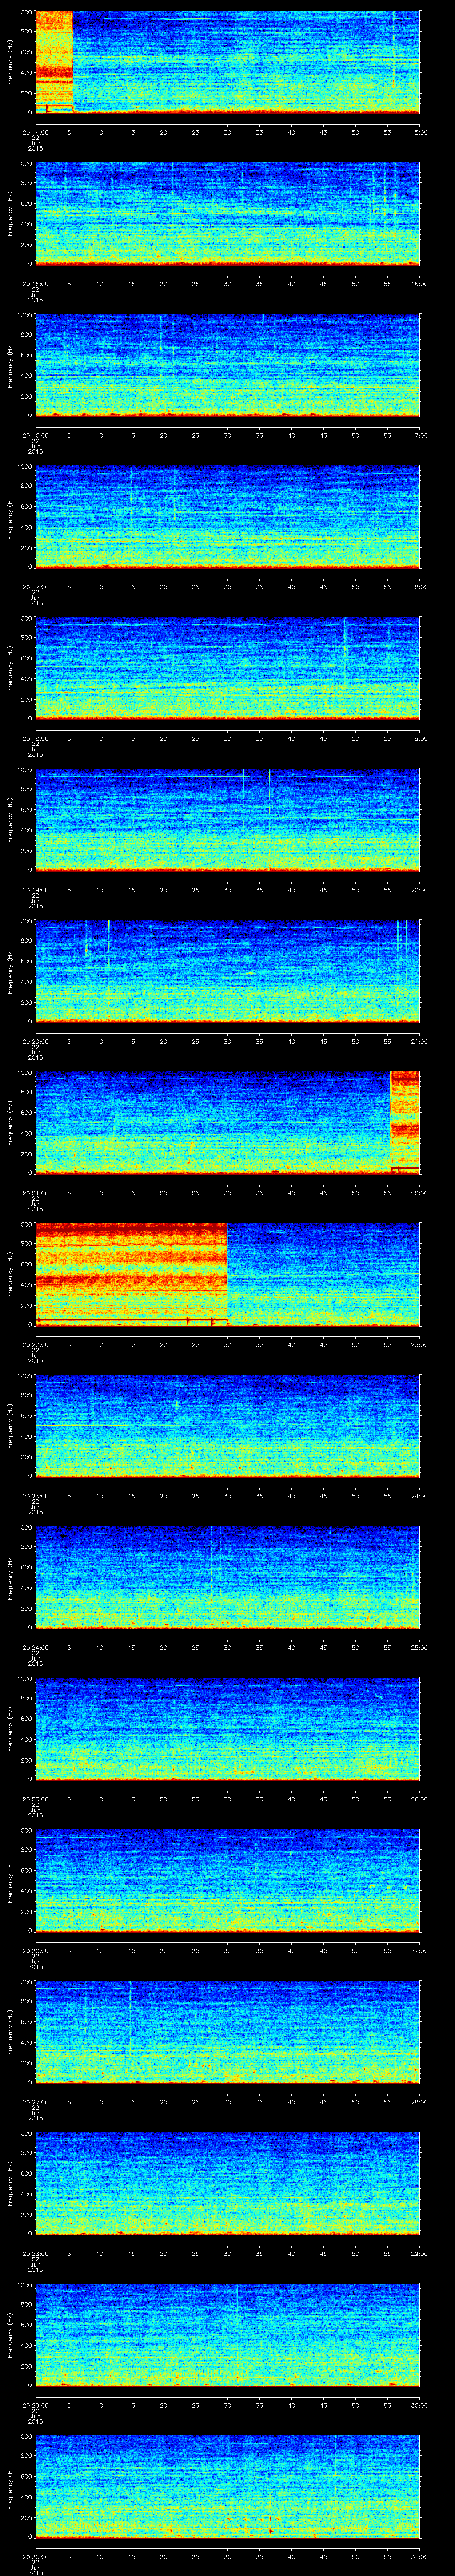
Task: Click the 15:00 end time label
Action: (420, 132)
